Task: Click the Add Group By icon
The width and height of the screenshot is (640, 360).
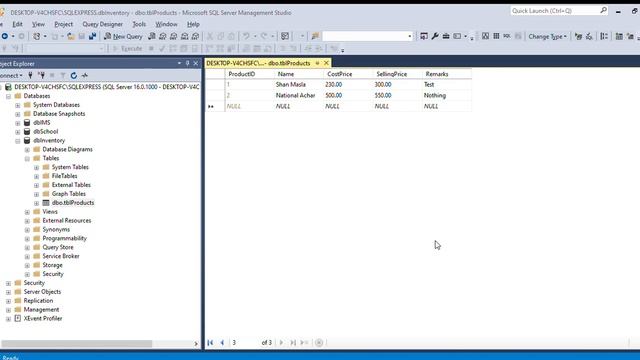Action: tap(604, 36)
